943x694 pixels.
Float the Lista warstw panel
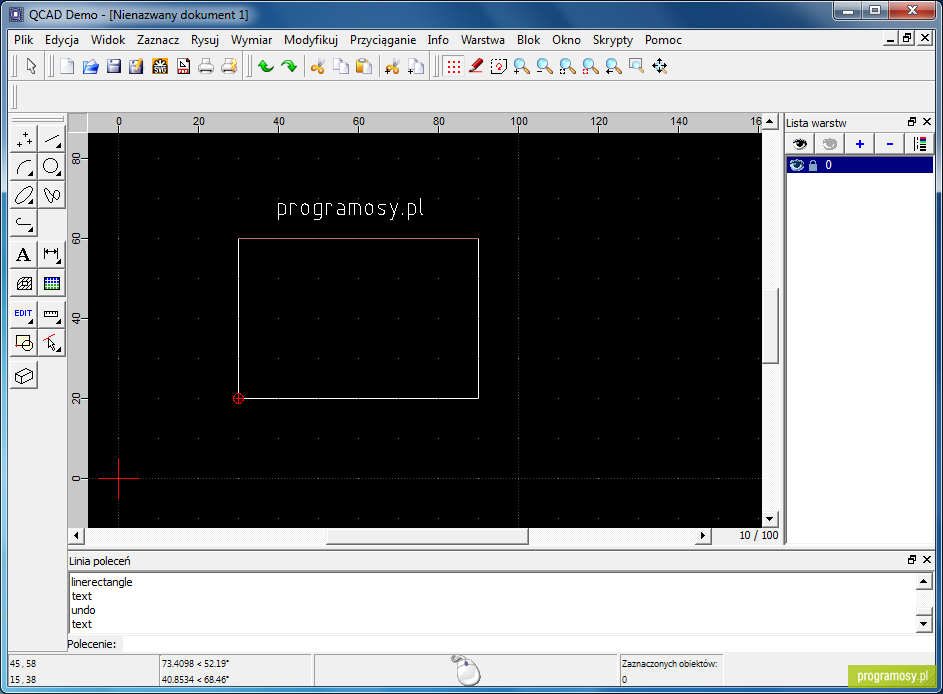pos(912,122)
